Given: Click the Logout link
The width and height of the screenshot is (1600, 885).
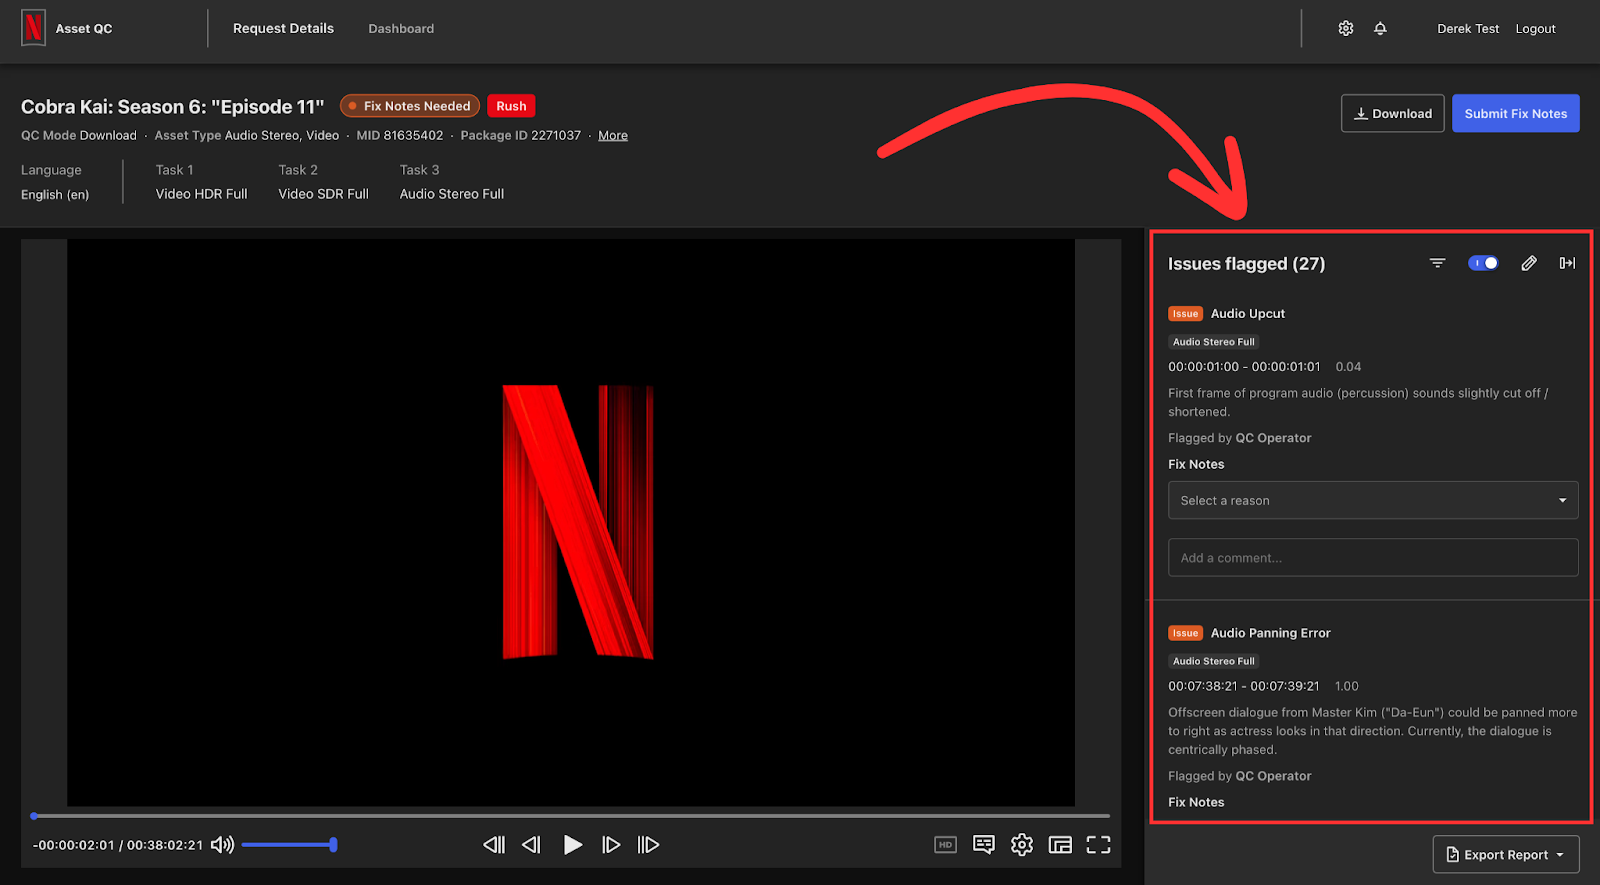Looking at the screenshot, I should click(x=1535, y=28).
